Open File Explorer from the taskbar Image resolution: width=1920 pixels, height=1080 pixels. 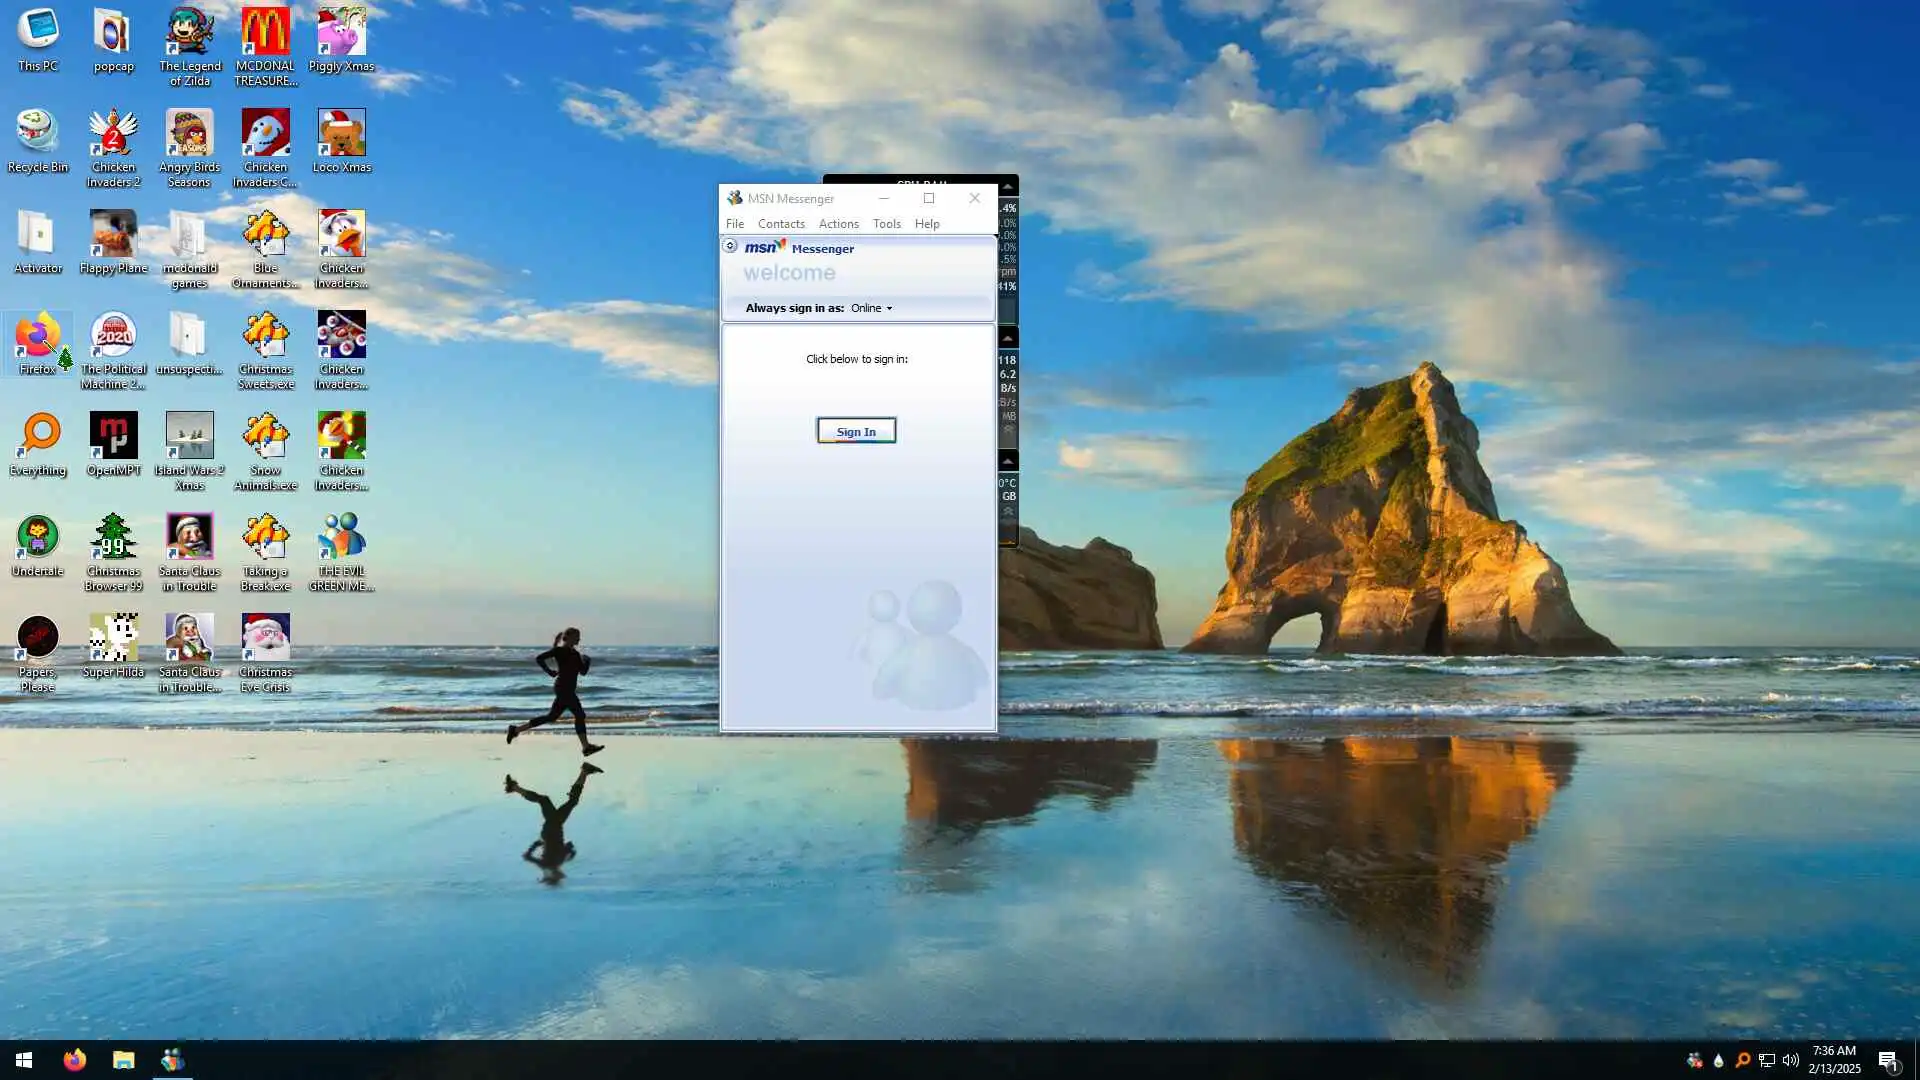click(123, 1060)
